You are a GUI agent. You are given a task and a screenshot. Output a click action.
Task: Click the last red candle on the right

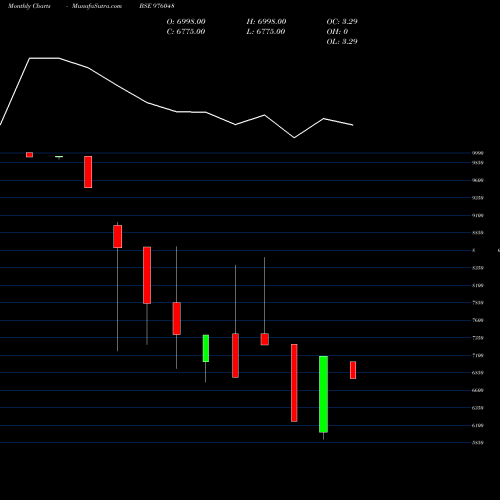[x=353, y=370]
